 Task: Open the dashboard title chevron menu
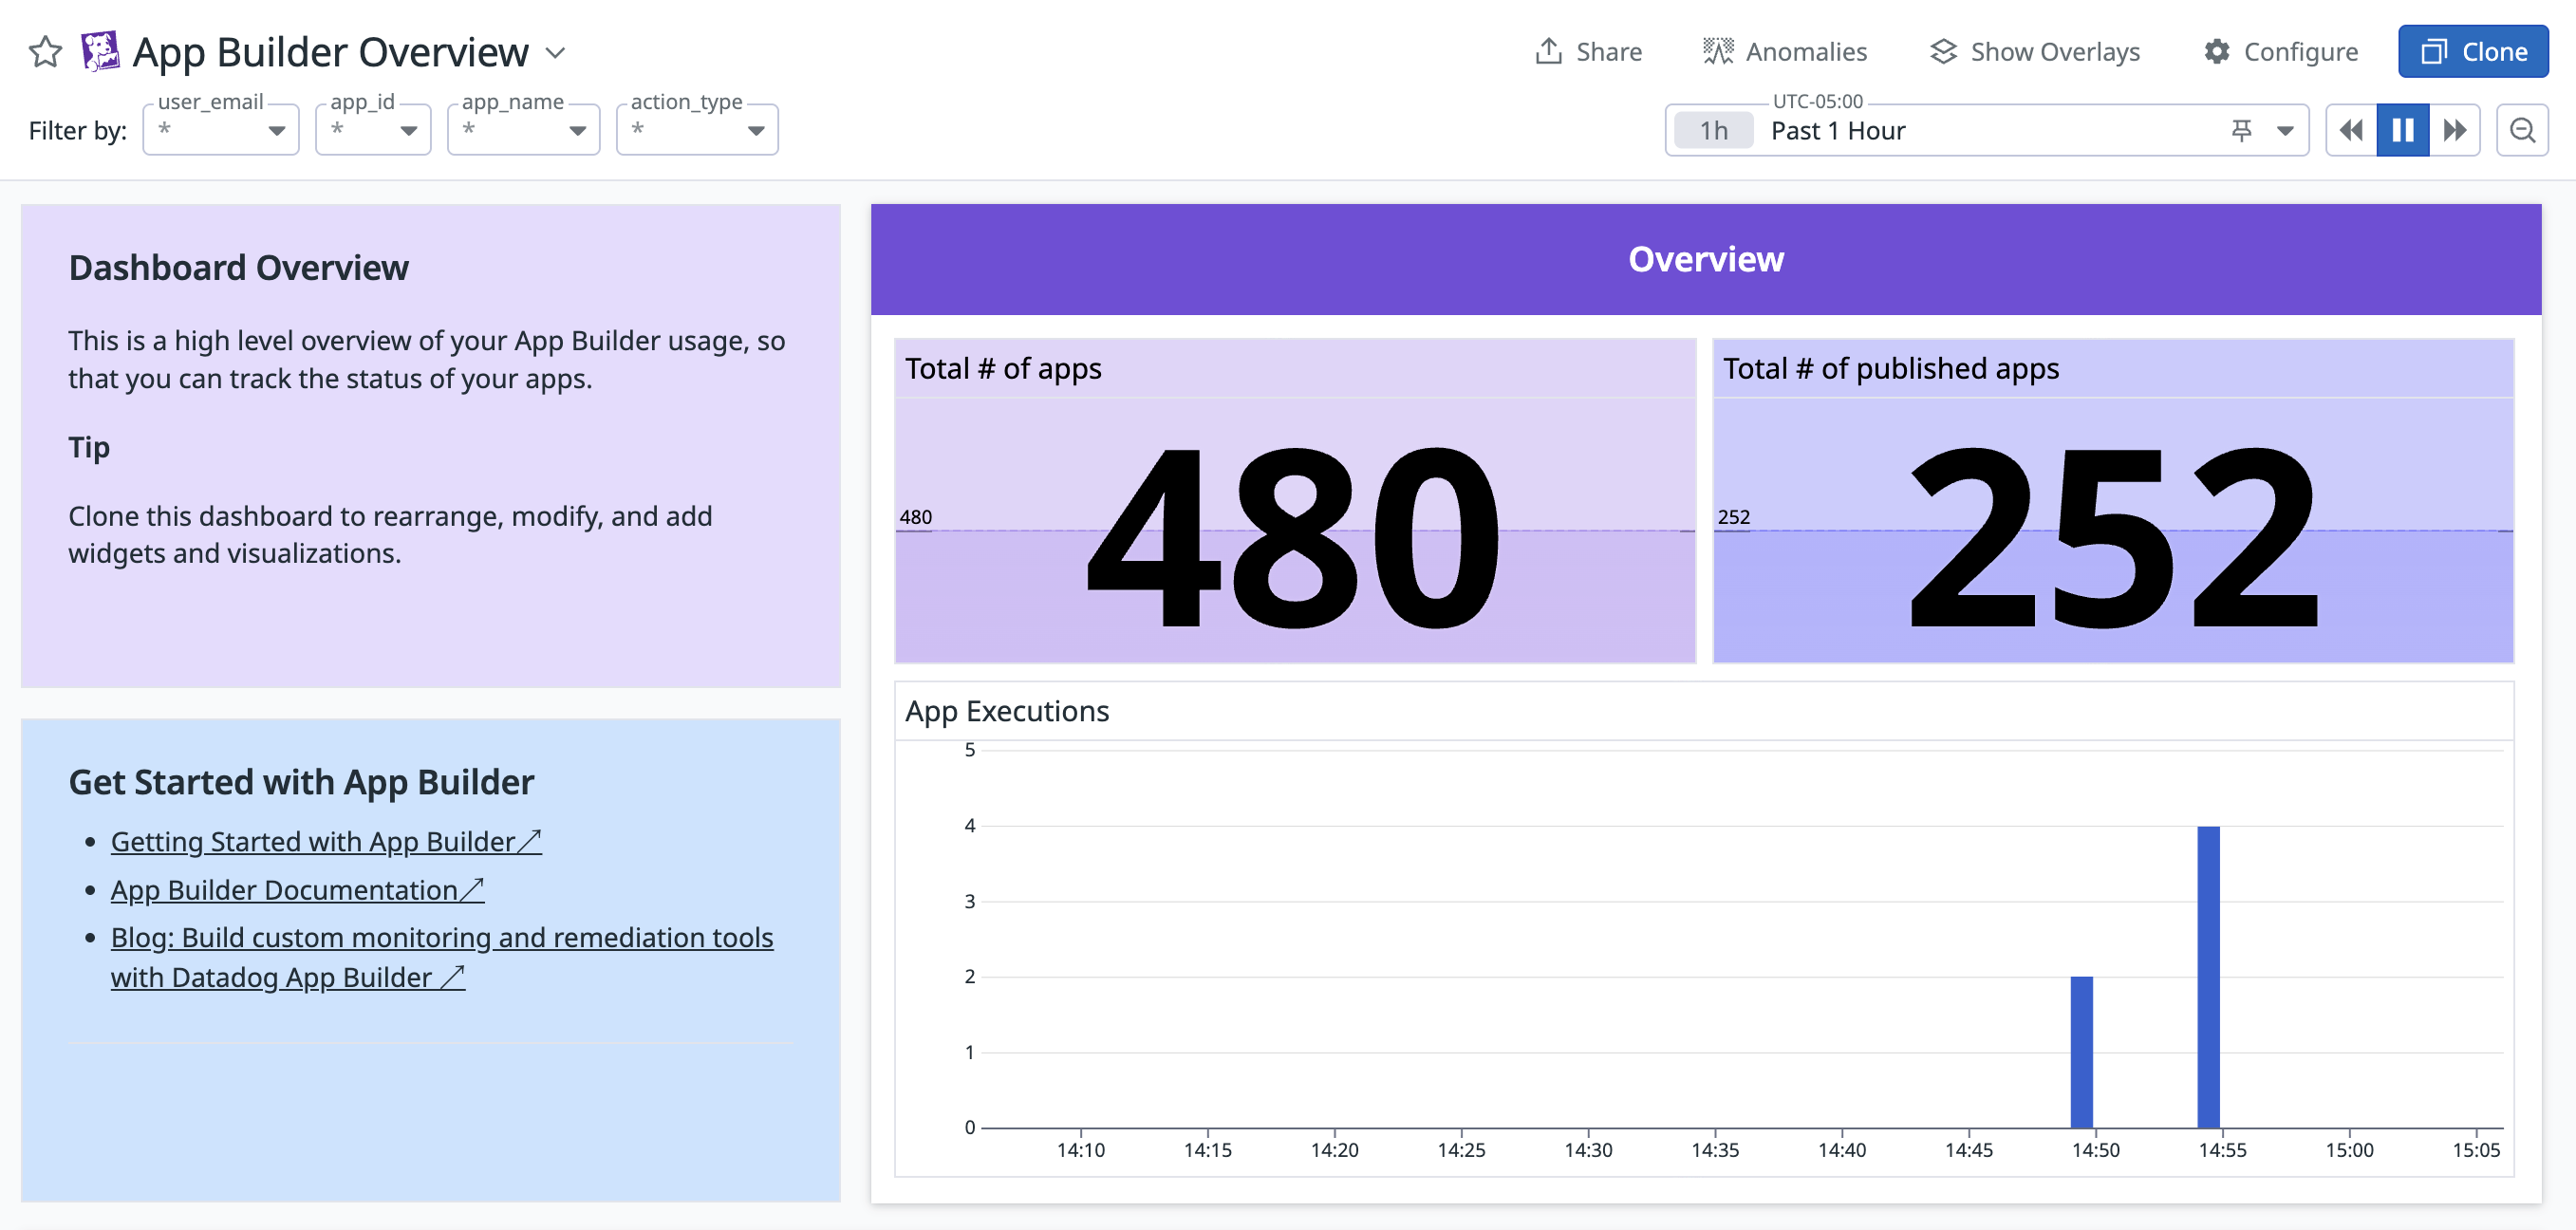coord(556,53)
